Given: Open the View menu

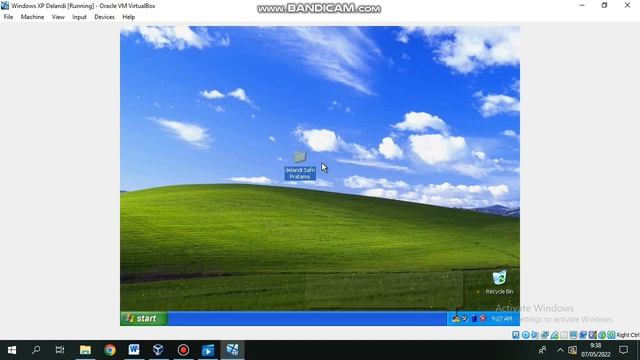Looking at the screenshot, I should 58,17.
